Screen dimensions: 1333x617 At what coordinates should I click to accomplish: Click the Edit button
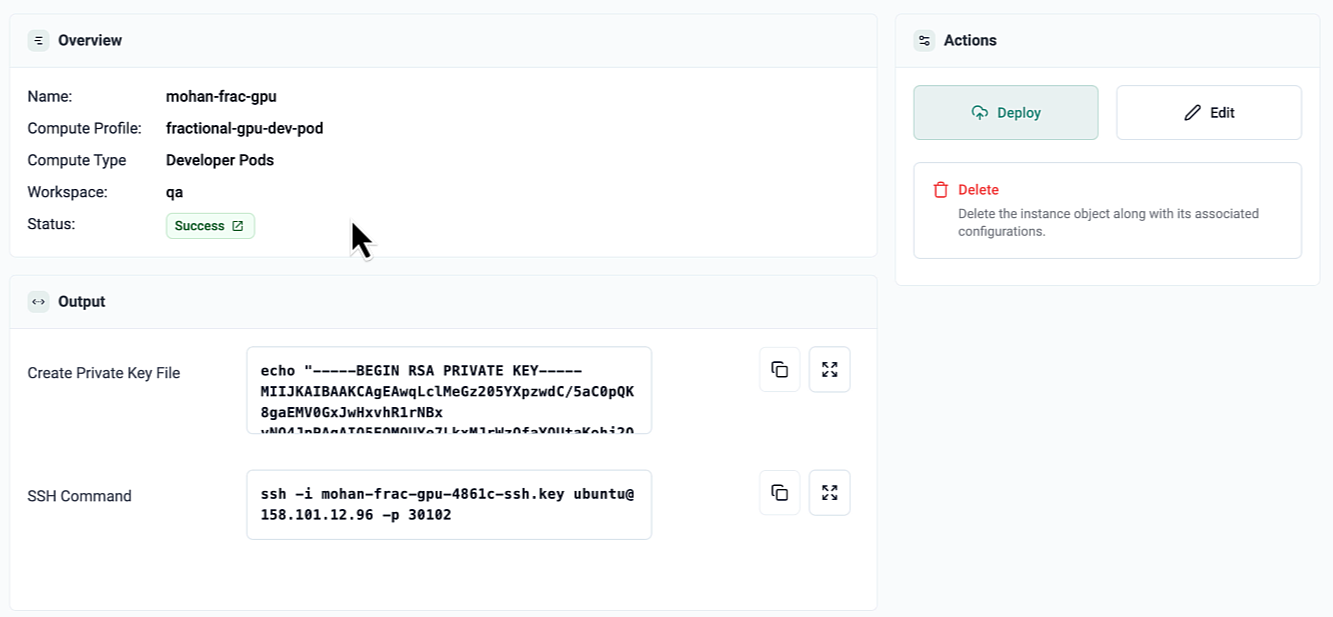point(1208,112)
